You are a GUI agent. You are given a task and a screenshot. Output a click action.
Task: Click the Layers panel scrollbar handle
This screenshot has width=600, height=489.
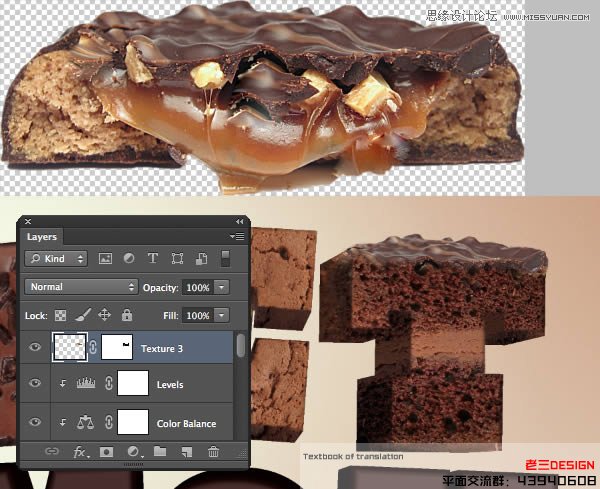[x=240, y=346]
